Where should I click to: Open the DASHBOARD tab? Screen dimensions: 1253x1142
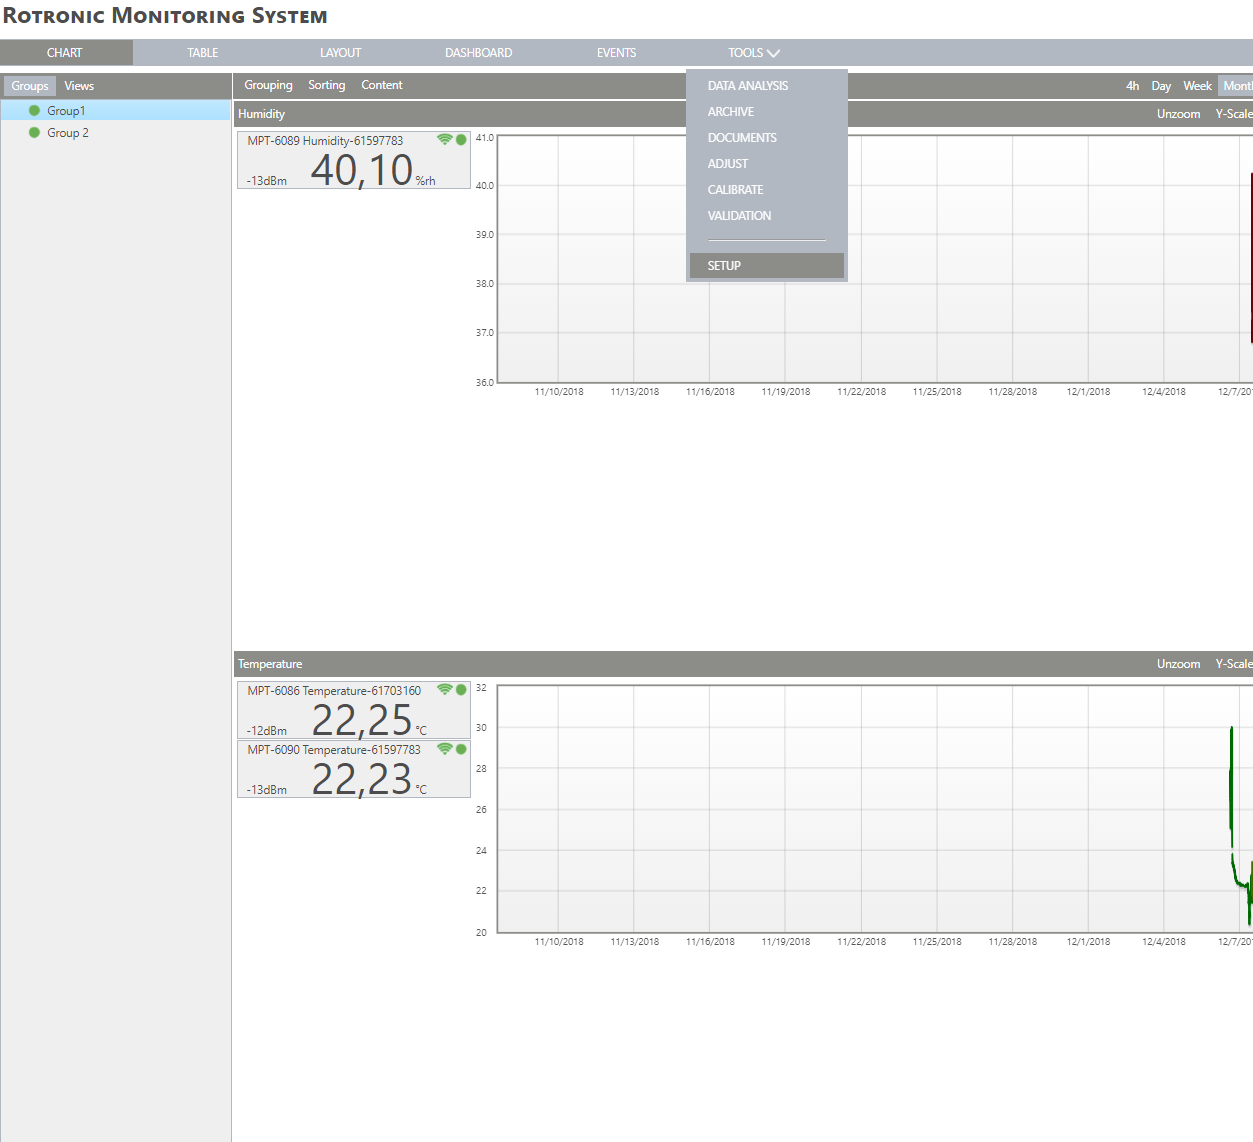[x=478, y=53]
